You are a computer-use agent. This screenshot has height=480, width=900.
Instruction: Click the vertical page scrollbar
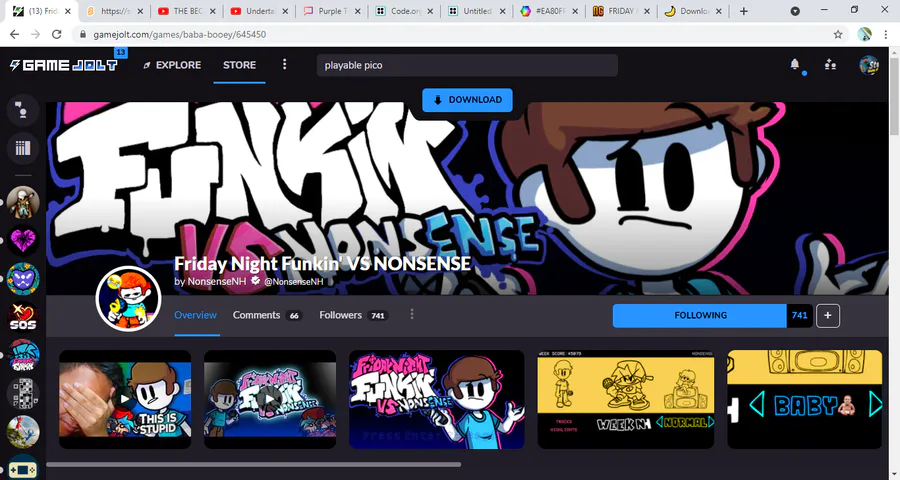894,97
